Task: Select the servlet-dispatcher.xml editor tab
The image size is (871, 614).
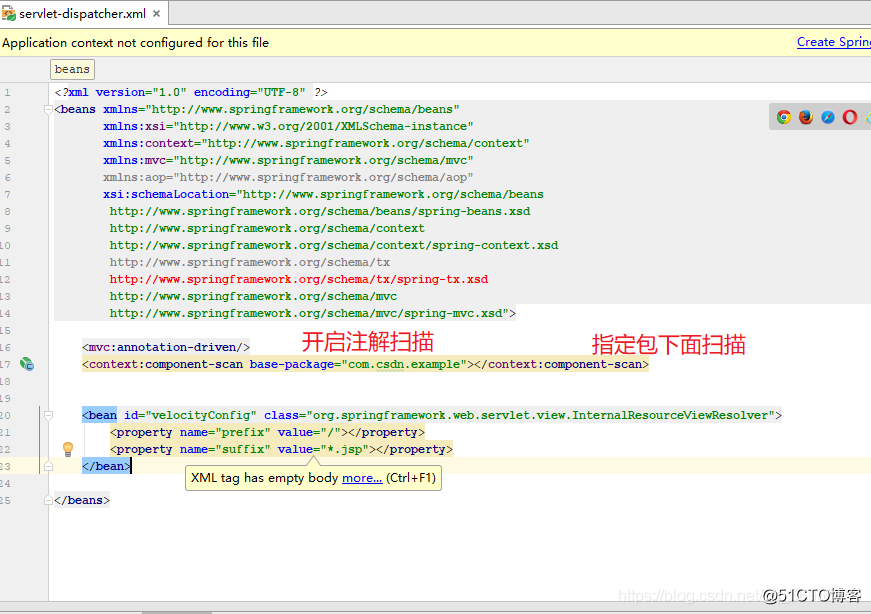Action: coord(84,13)
